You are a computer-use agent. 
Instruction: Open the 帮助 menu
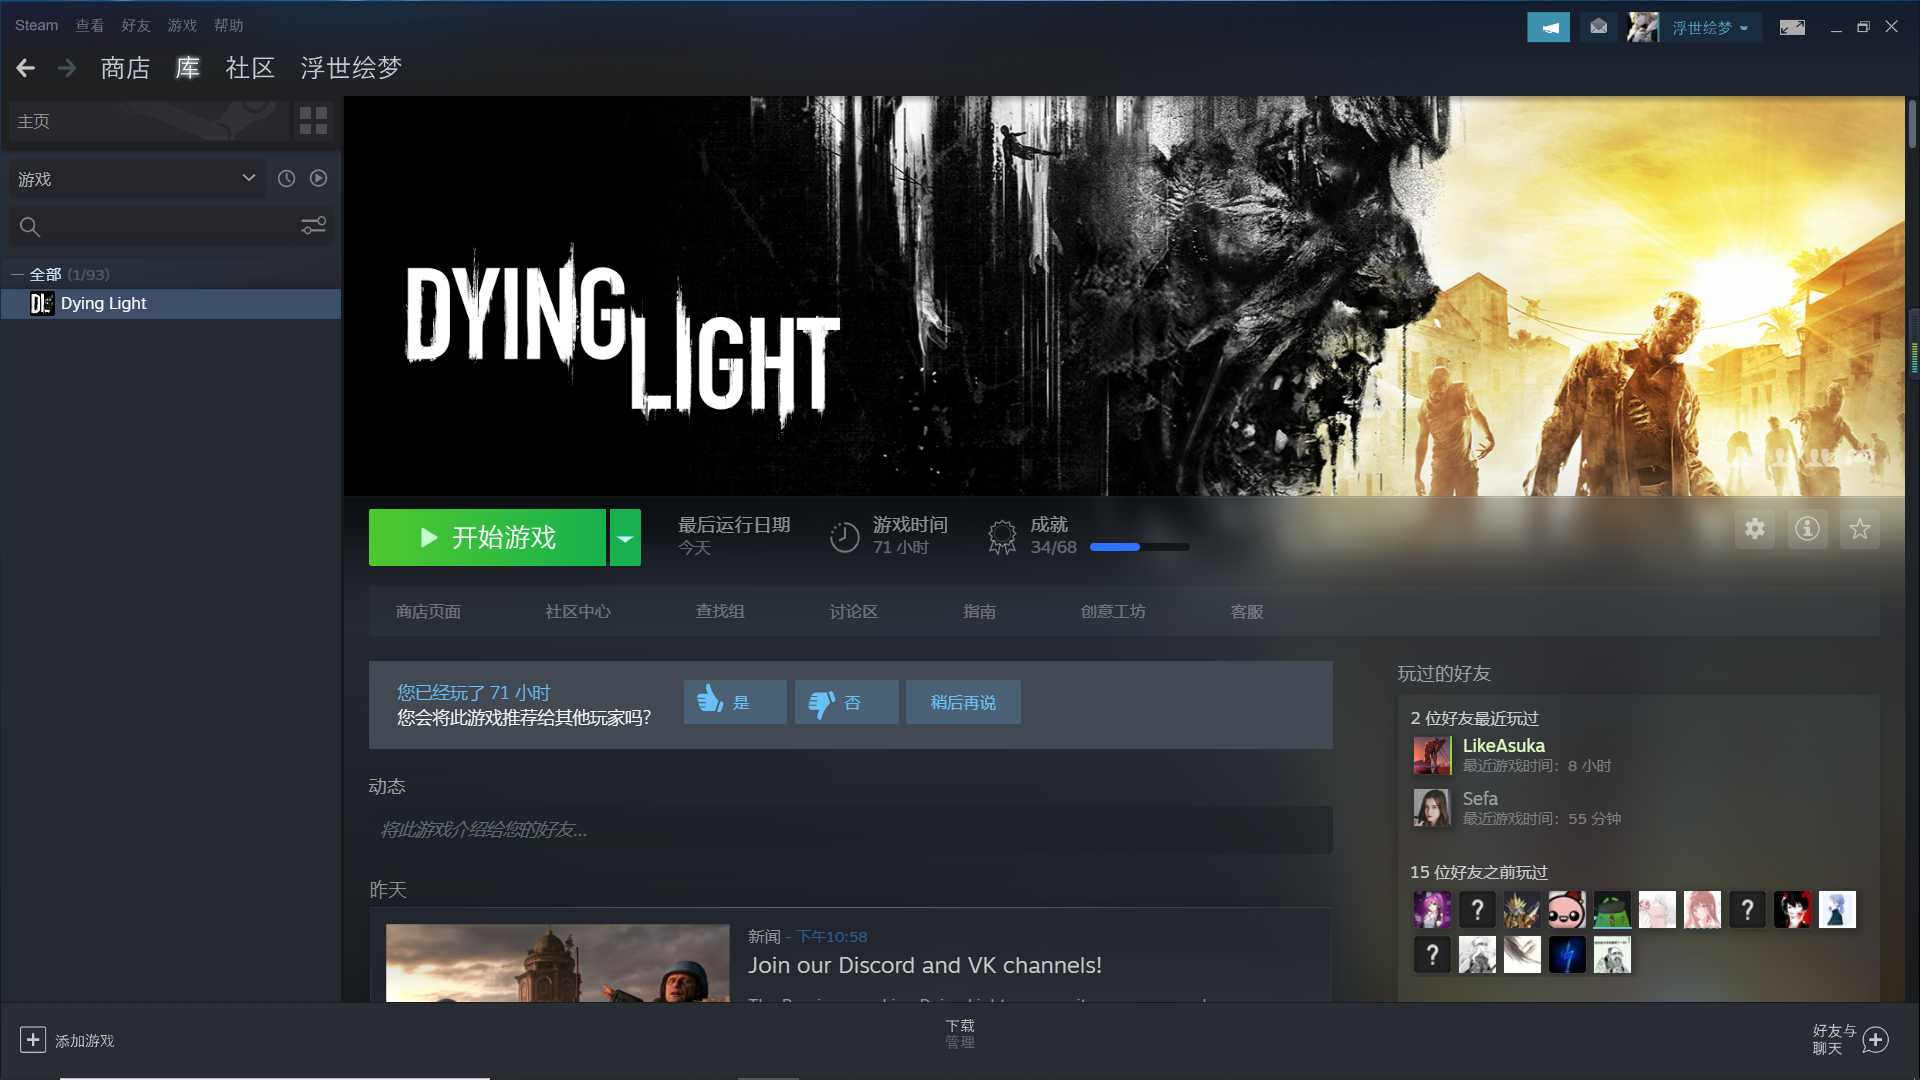[228, 25]
